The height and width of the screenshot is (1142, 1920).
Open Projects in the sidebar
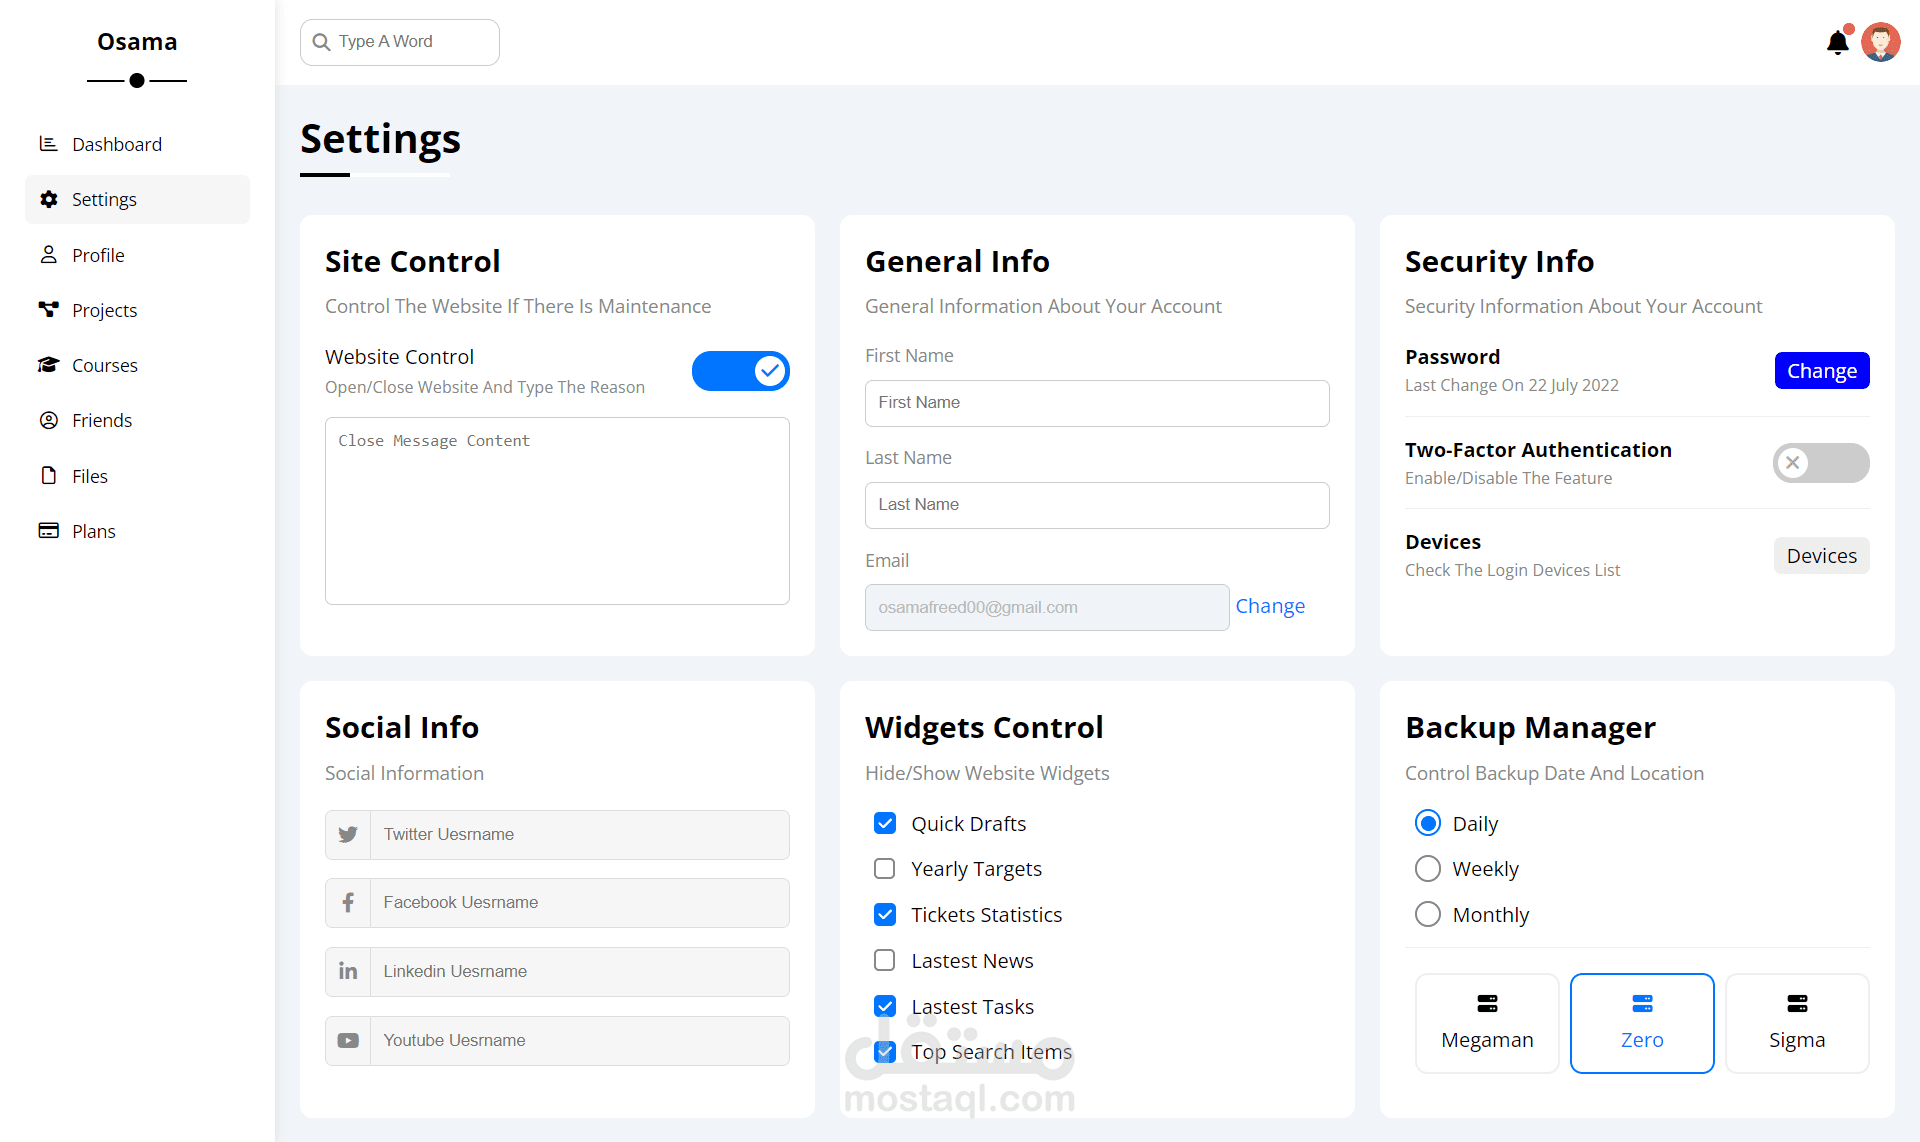pos(104,310)
